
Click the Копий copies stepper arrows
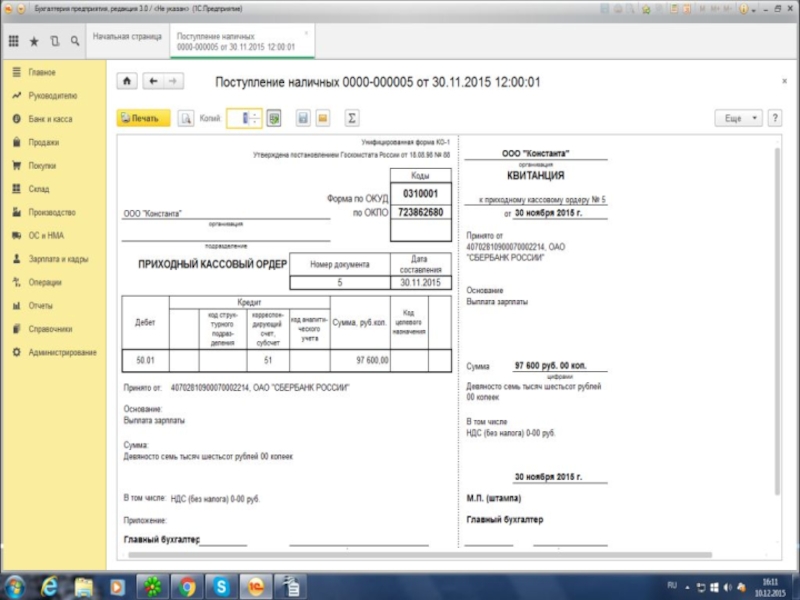(254, 118)
